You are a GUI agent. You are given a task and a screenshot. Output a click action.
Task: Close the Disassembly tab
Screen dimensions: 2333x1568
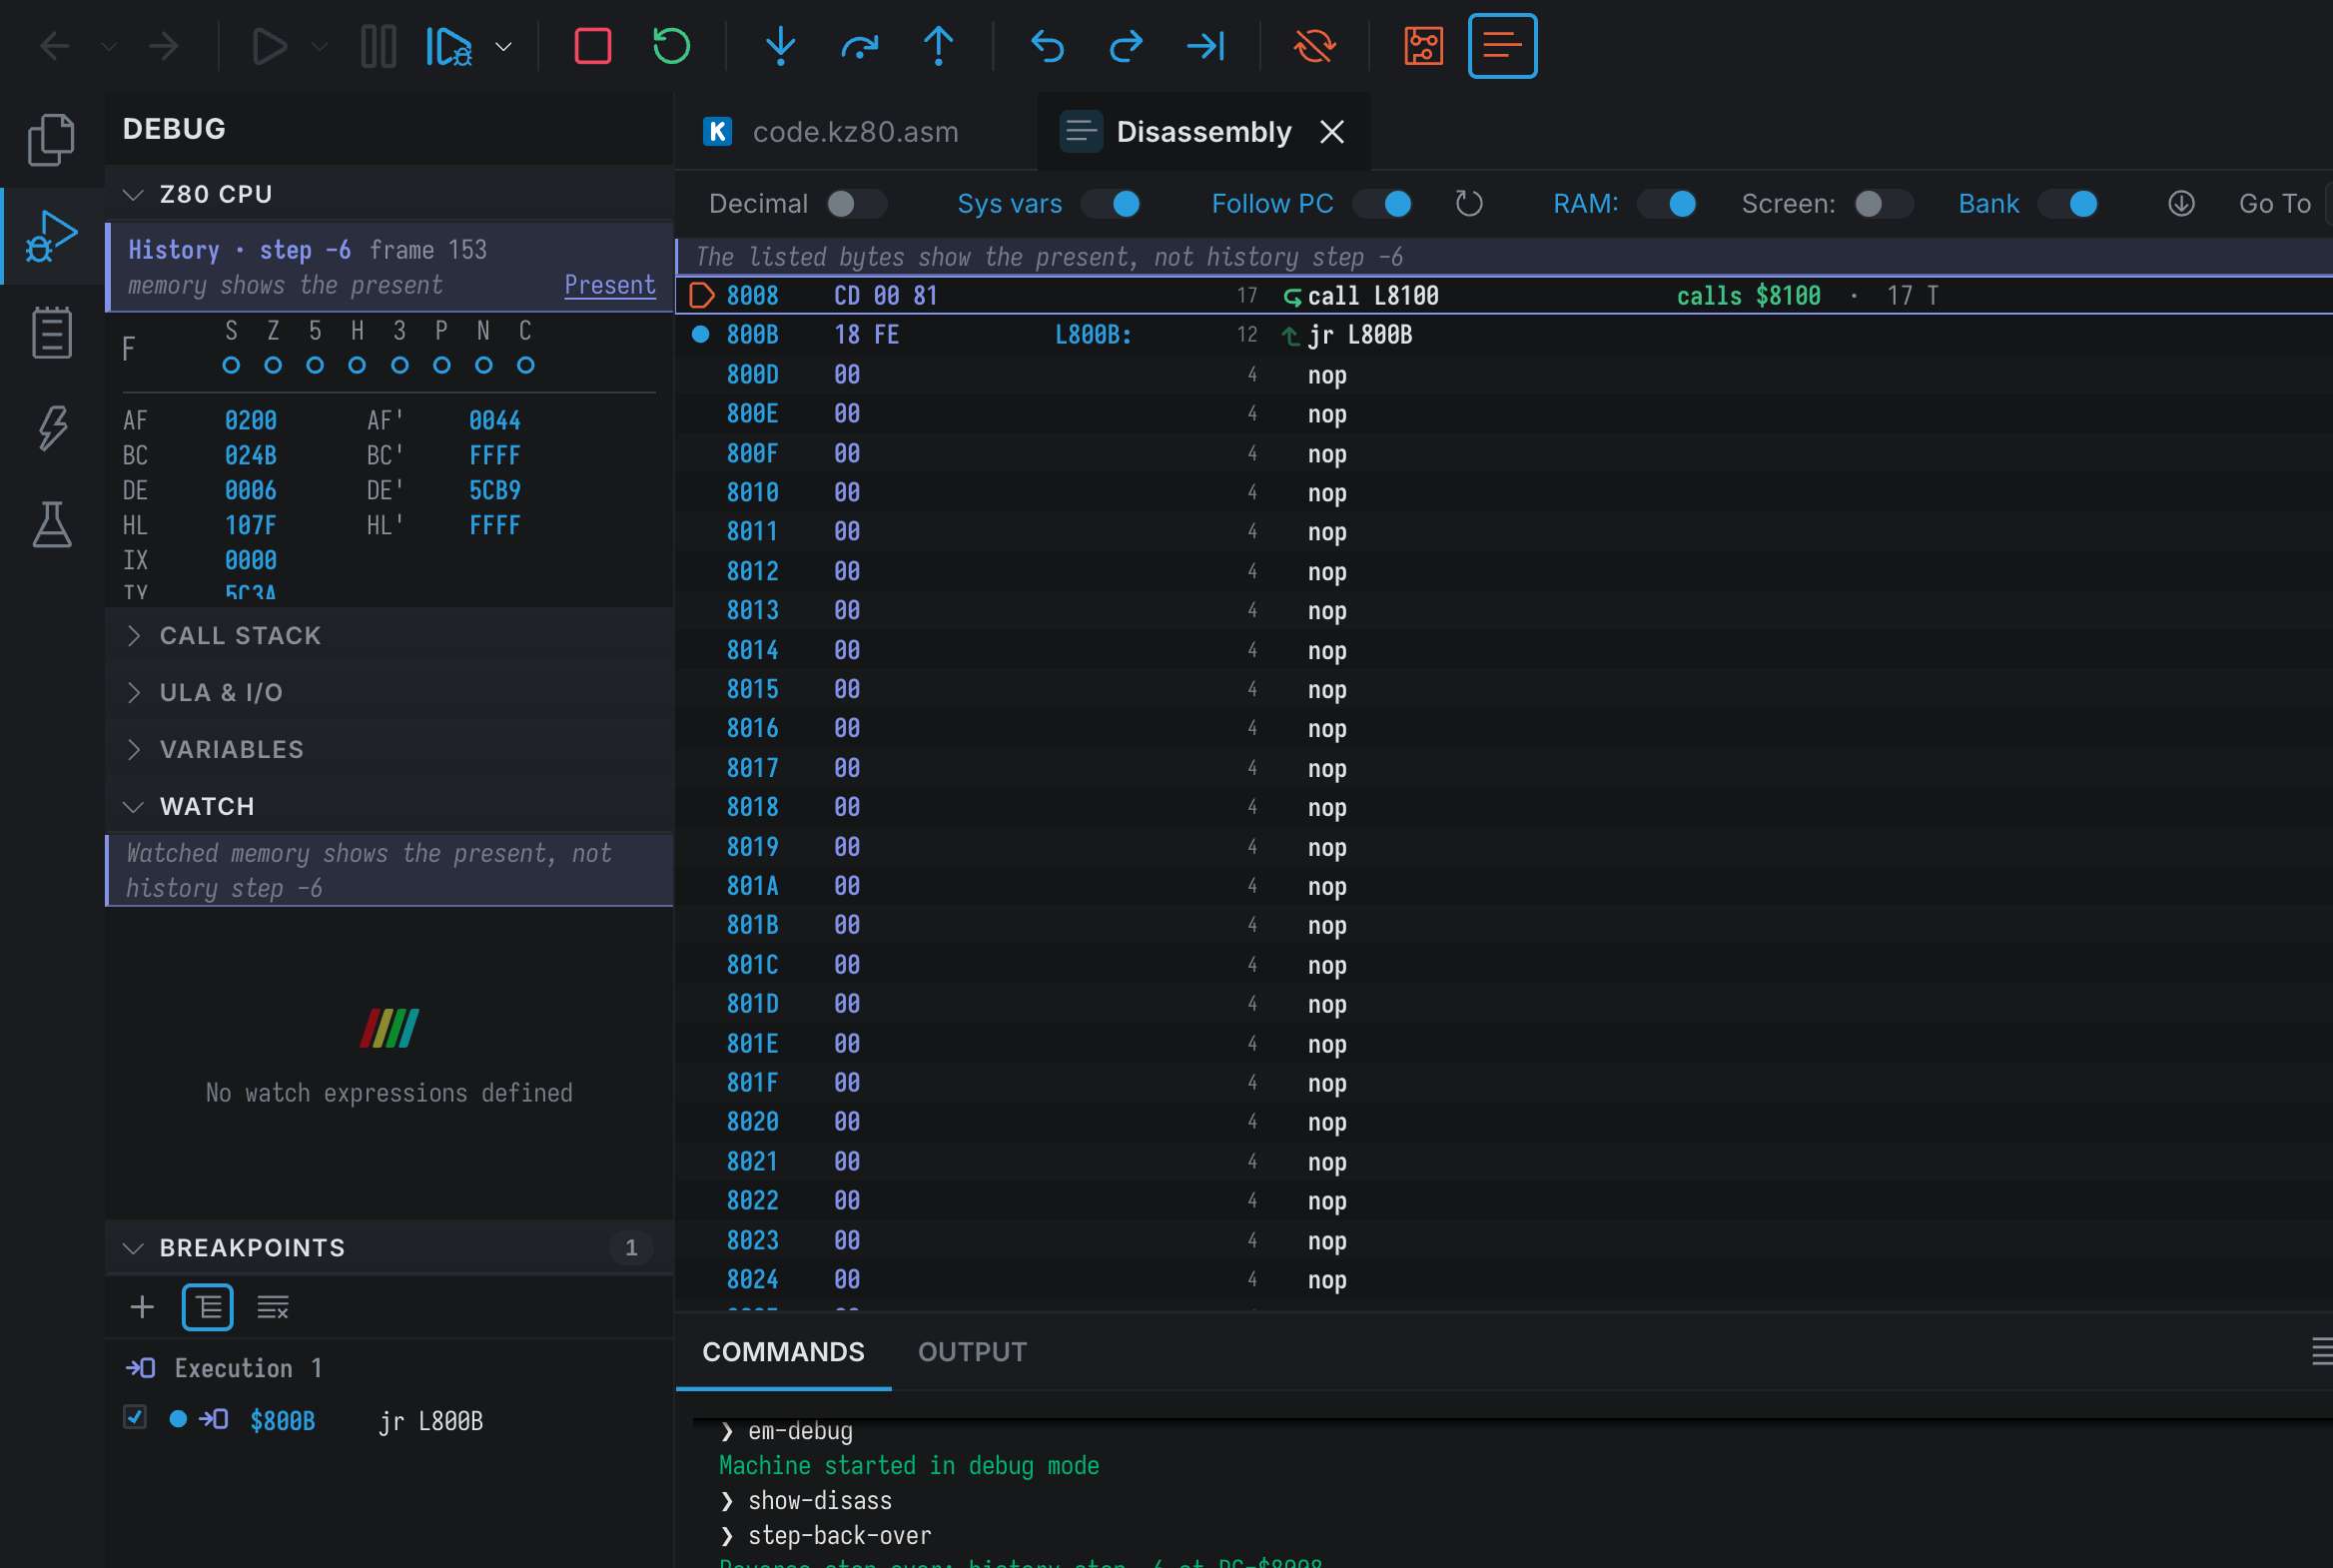pyautogui.click(x=1332, y=132)
